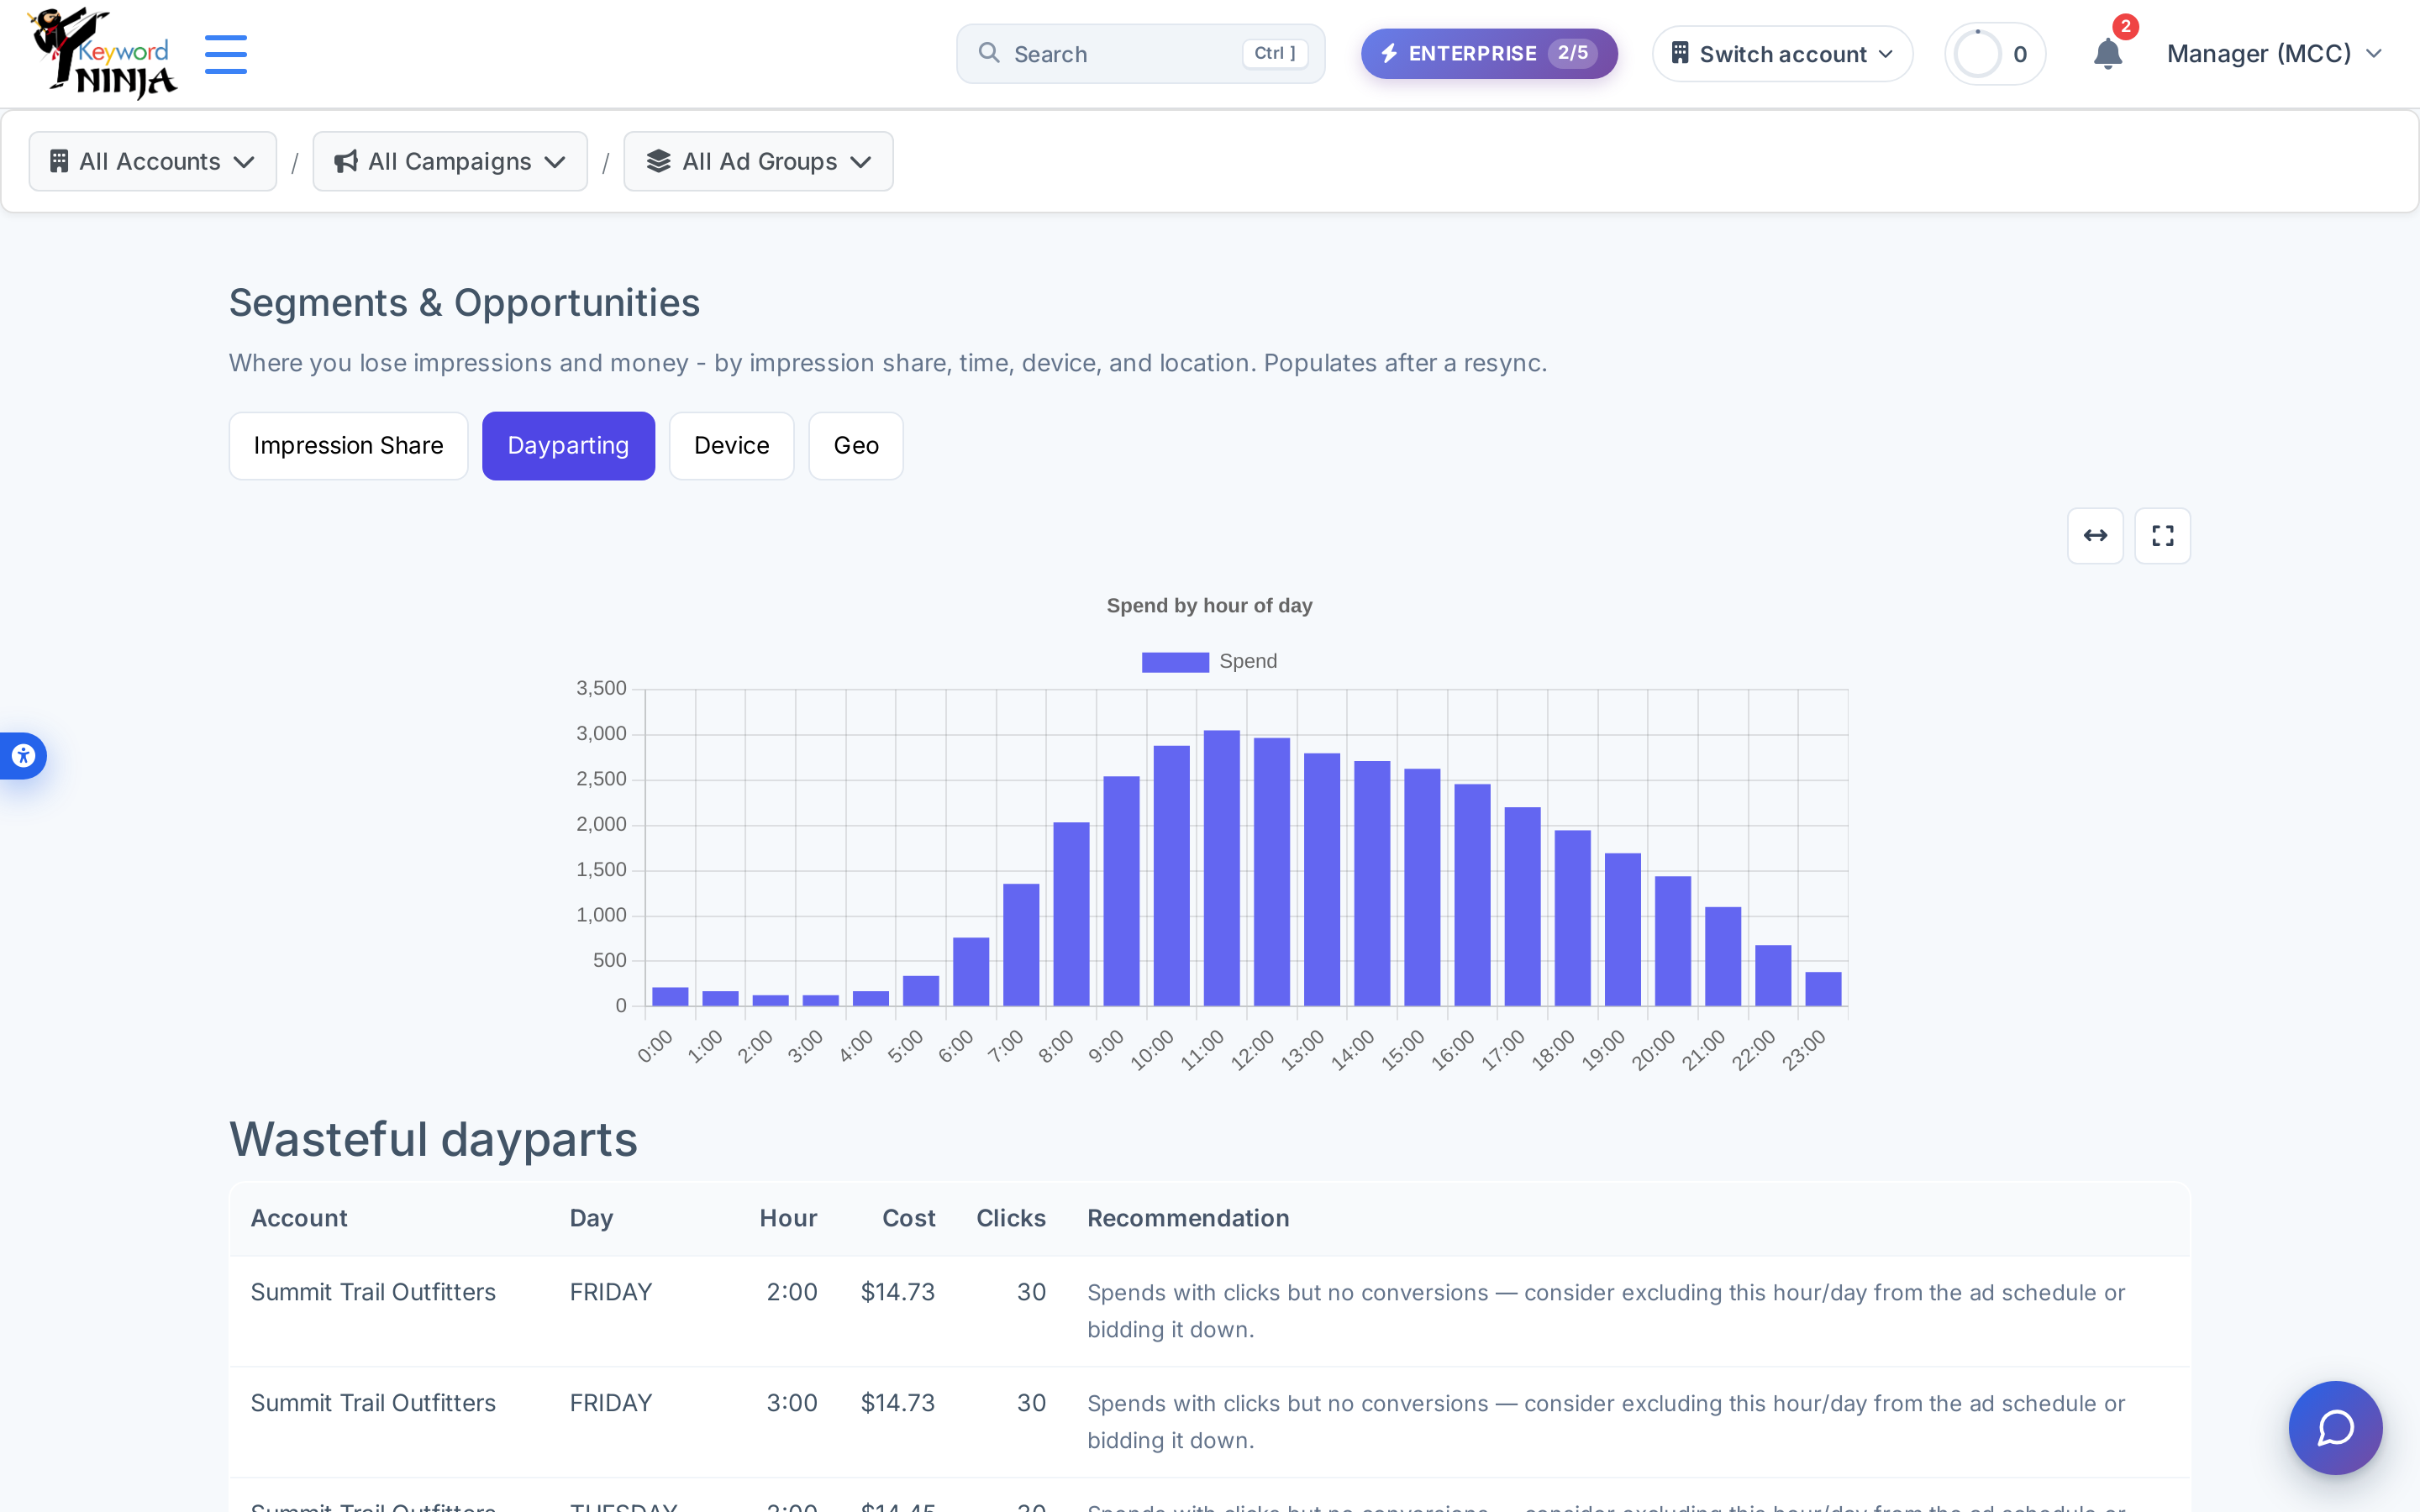Open the chat support bubble
Image resolution: width=2420 pixels, height=1512 pixels.
coord(2335,1427)
